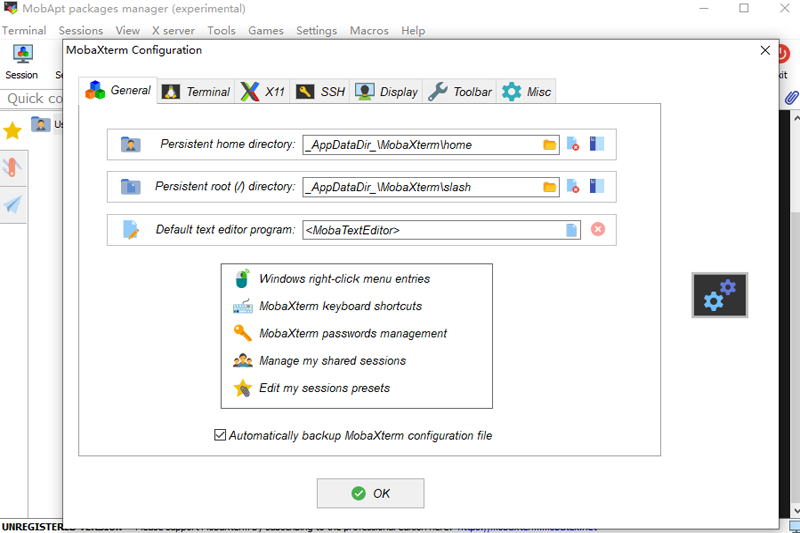Click the people icon for shared sessions
The width and height of the screenshot is (800, 533).
(242, 361)
